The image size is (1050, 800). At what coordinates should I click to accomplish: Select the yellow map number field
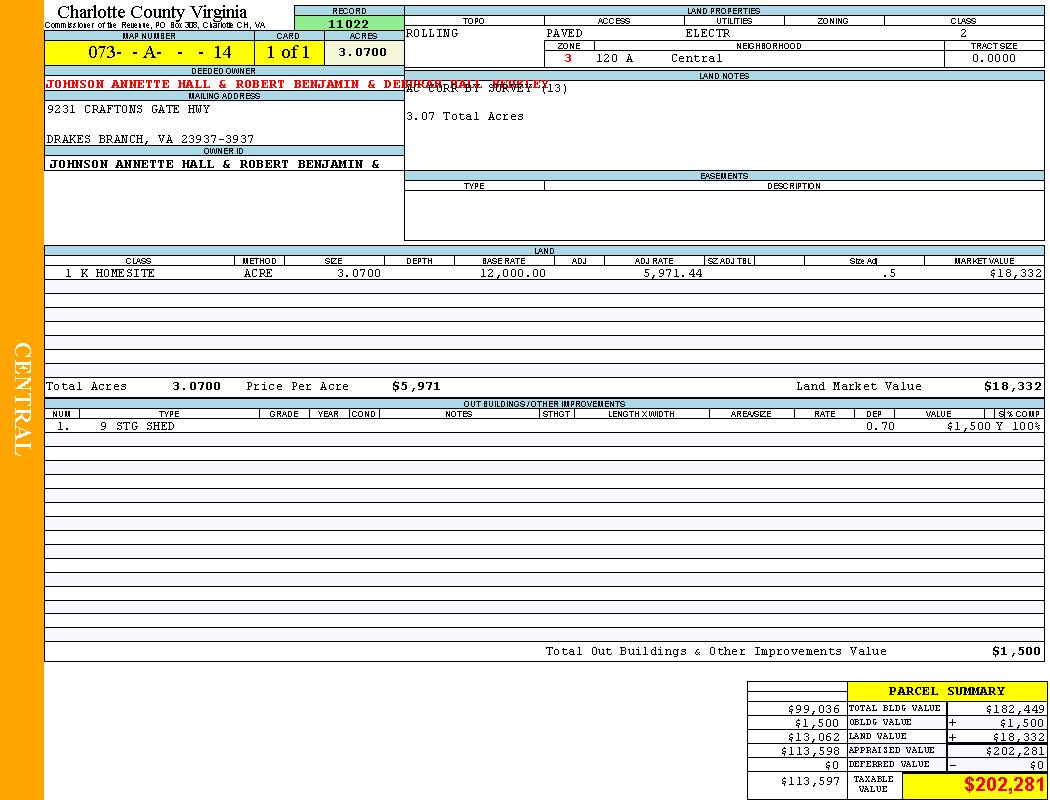pos(149,53)
